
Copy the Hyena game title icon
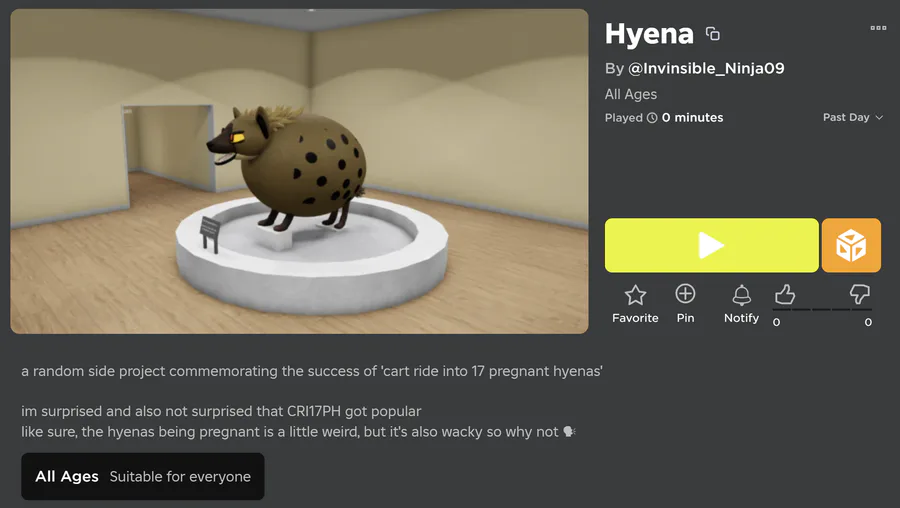(x=712, y=34)
